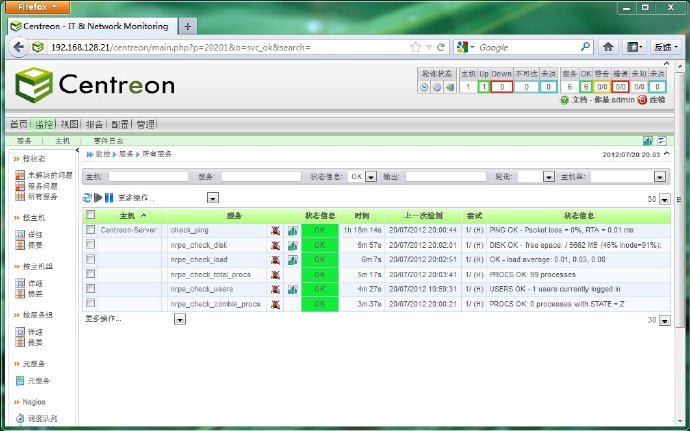Click the red action icon for nrpe_check_load
690x431 pixels.
[275, 260]
